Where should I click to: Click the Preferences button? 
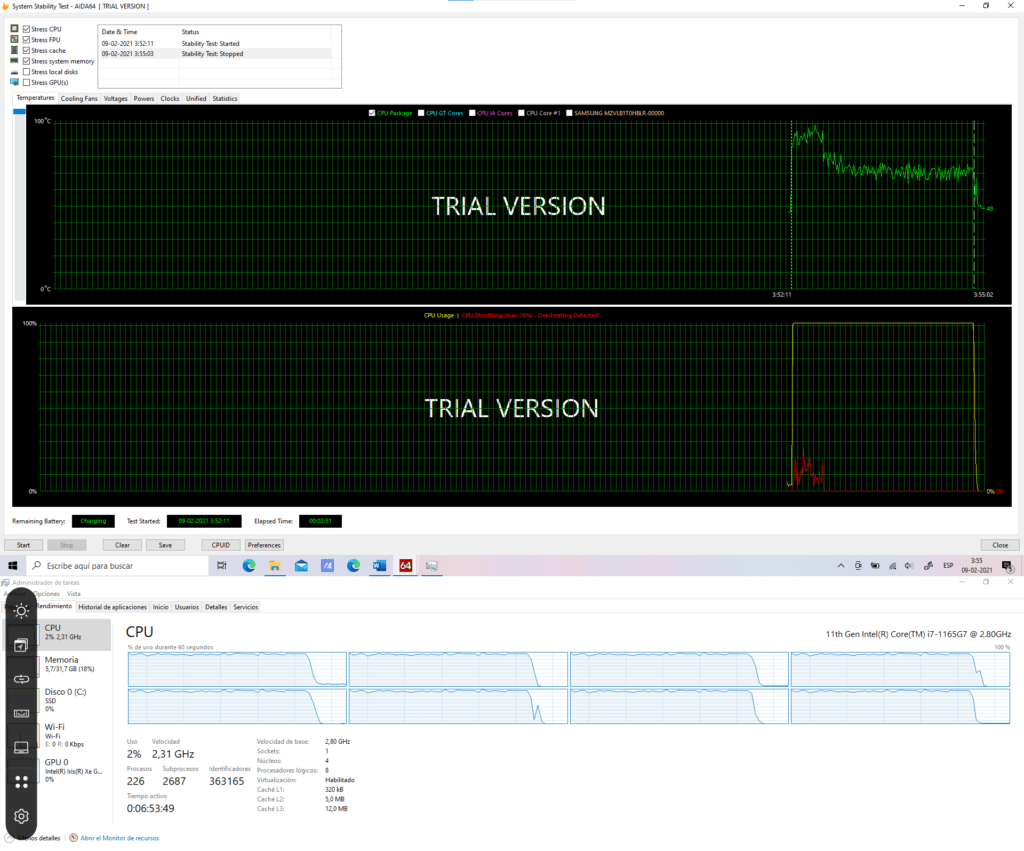(x=264, y=545)
